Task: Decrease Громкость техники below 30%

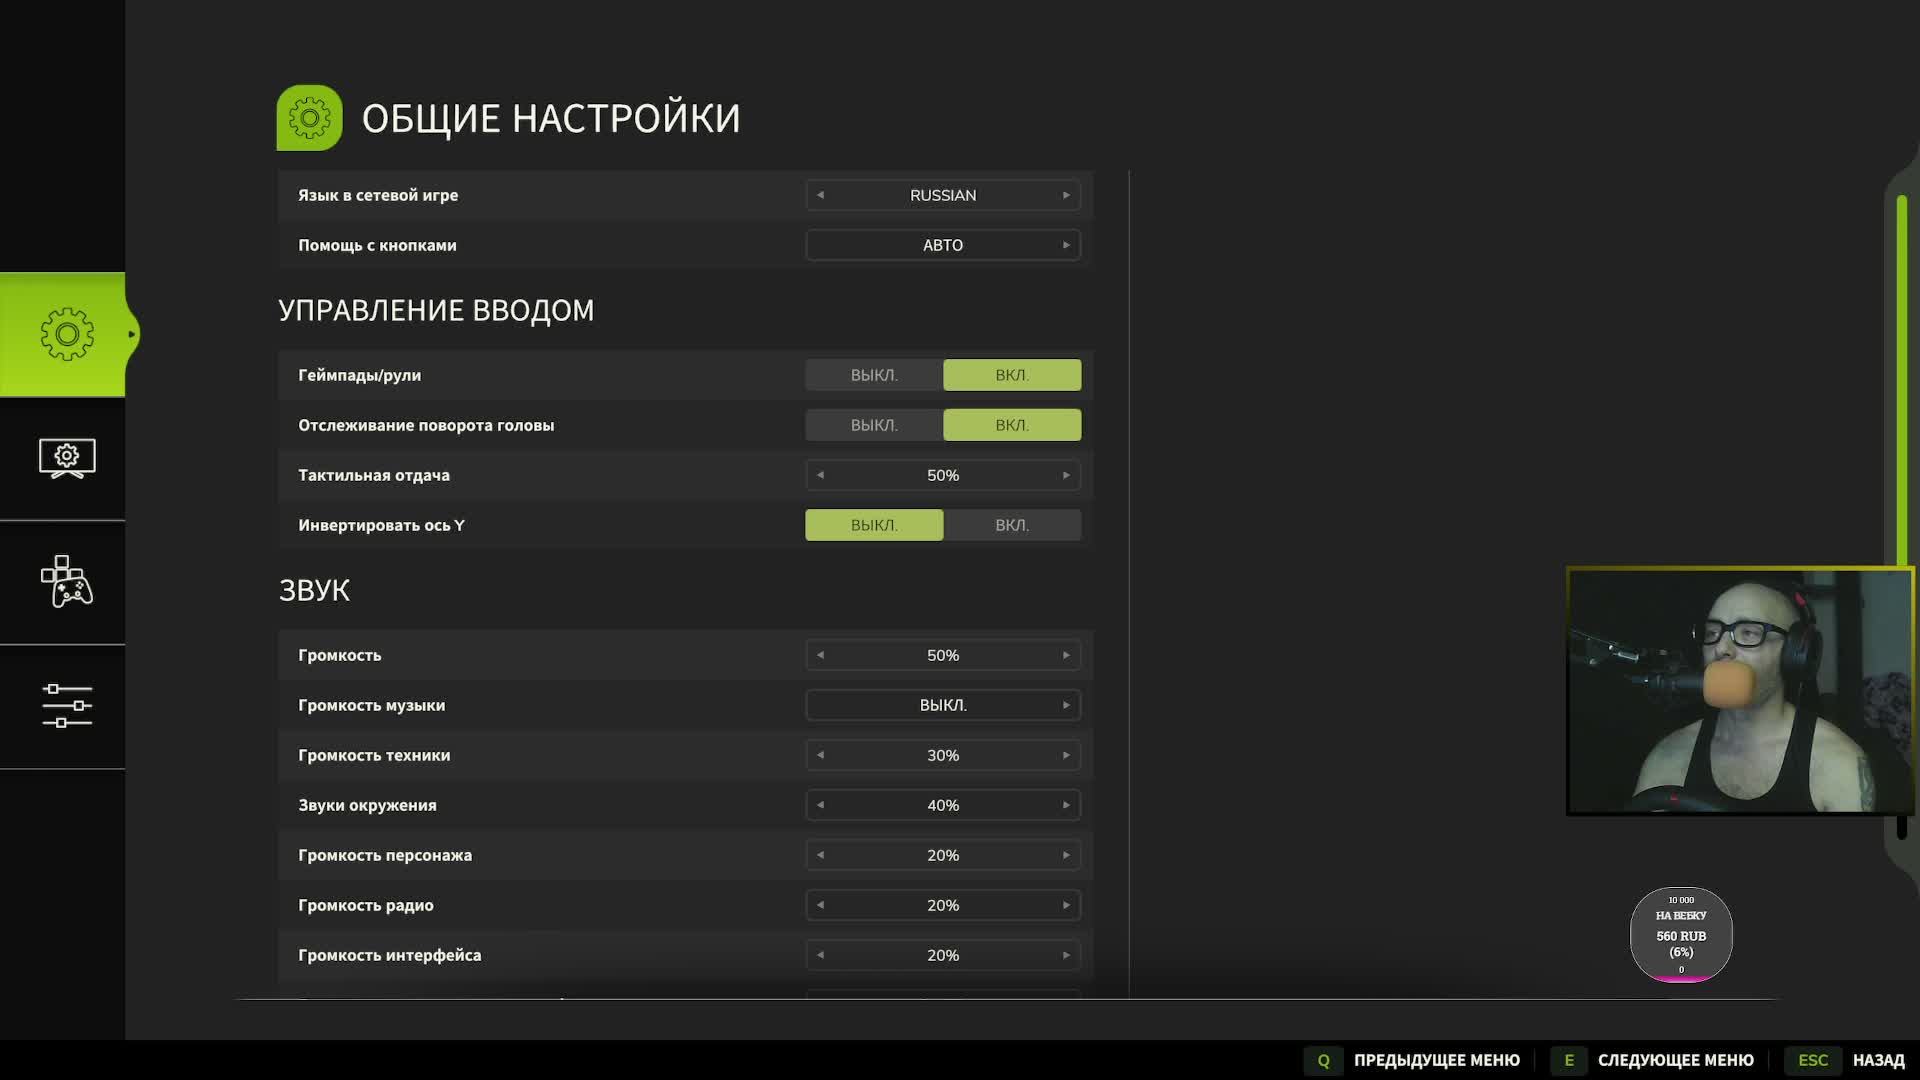Action: pos(821,755)
